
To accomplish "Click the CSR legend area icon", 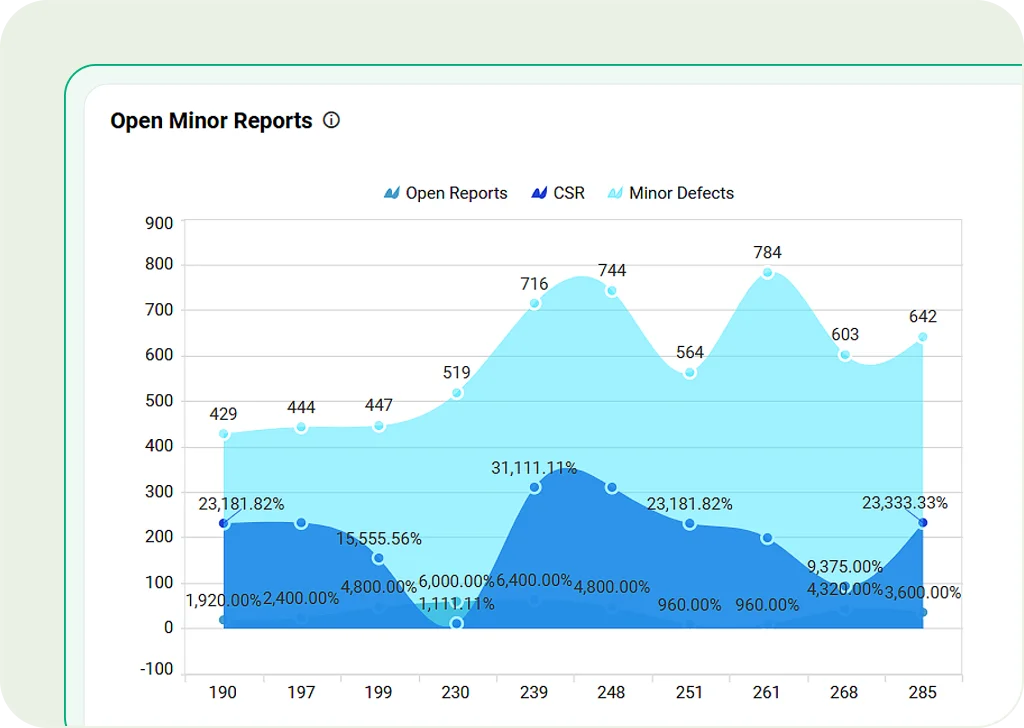I will coord(540,193).
